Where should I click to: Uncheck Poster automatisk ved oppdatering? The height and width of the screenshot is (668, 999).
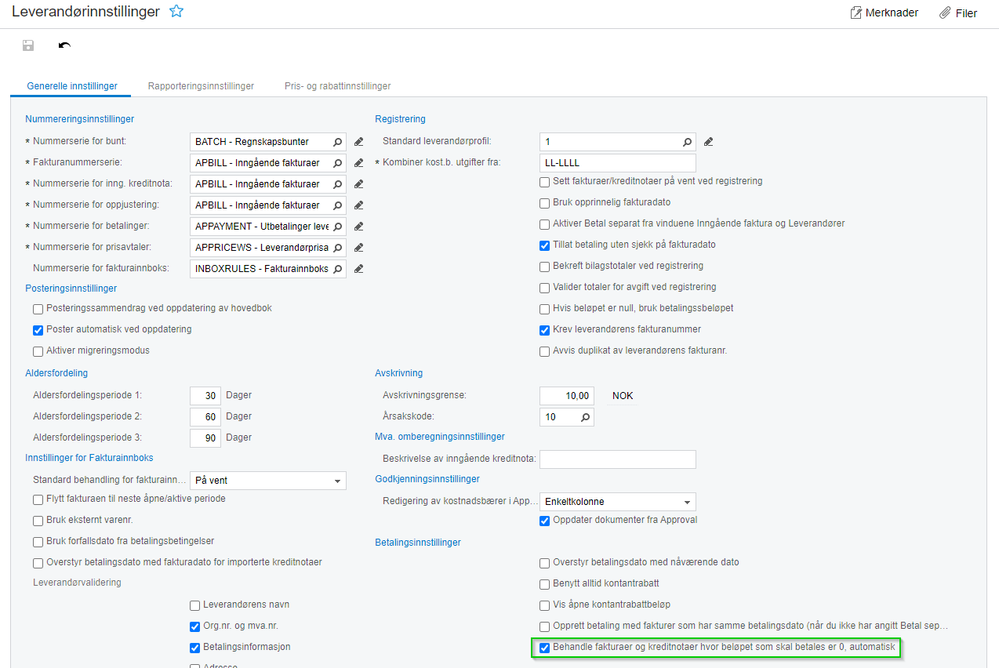(x=38, y=330)
